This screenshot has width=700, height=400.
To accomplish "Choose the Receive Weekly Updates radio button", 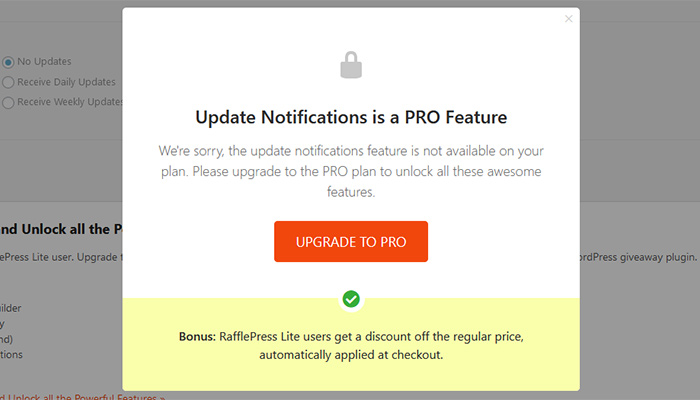I will click(x=8, y=103).
